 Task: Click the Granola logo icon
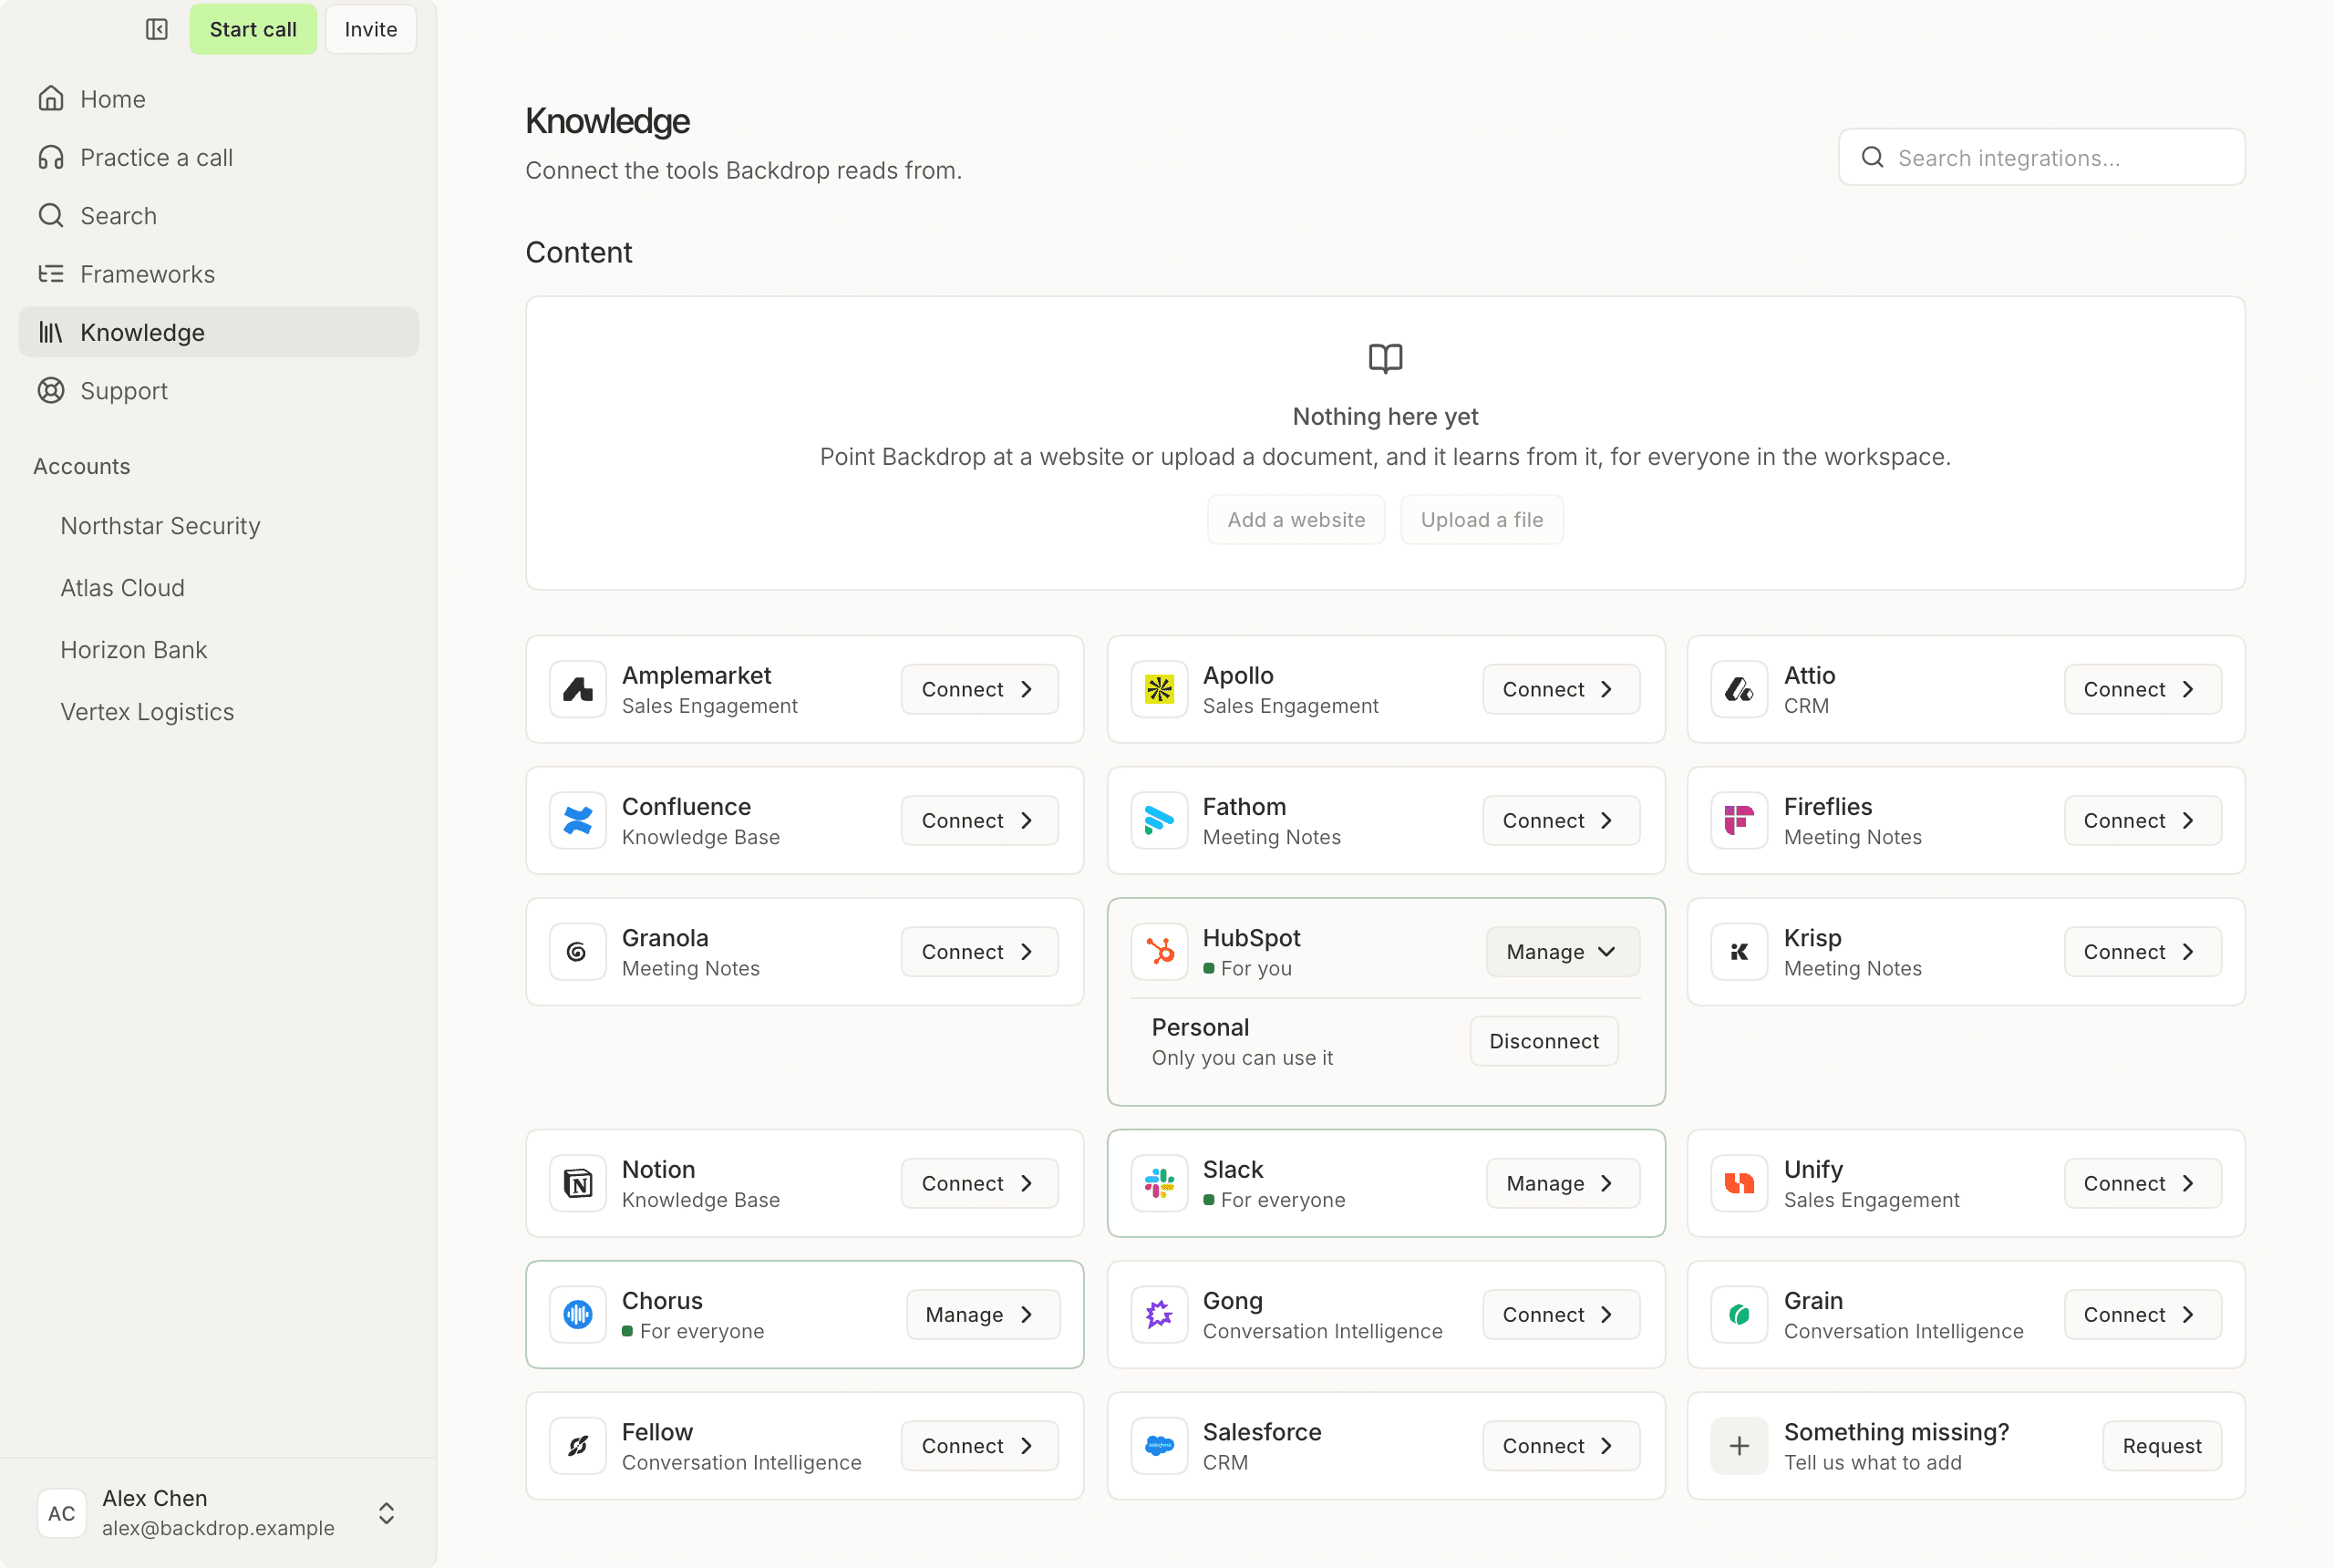(577, 952)
